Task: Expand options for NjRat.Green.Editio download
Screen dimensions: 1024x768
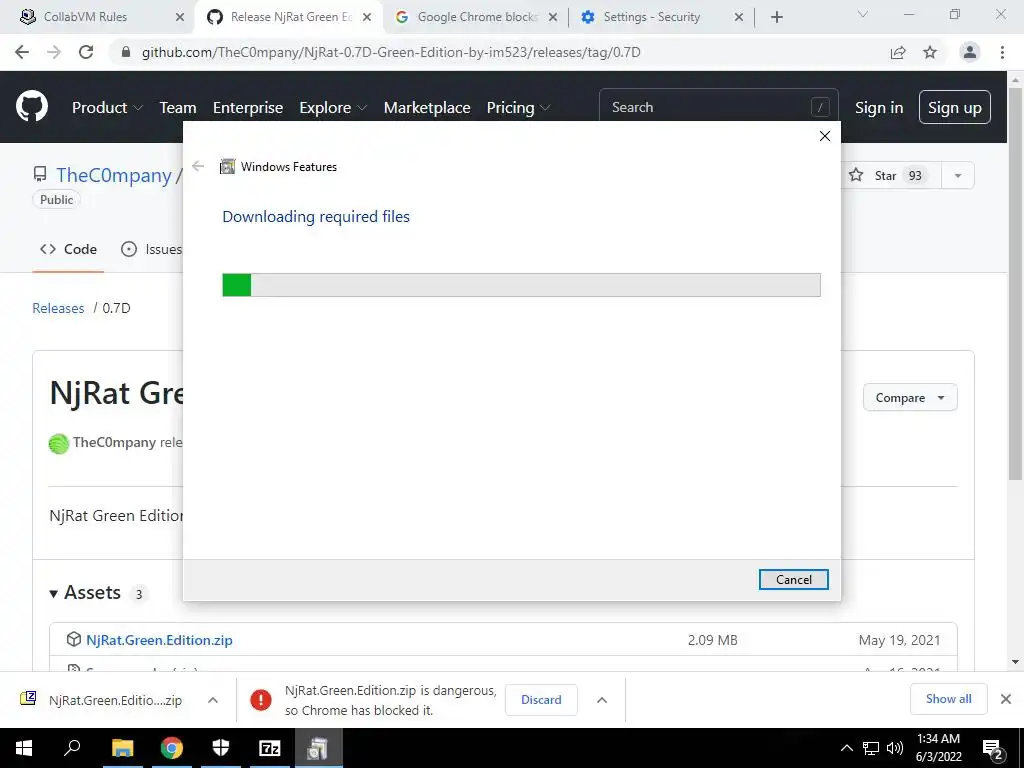Action: click(x=212, y=700)
